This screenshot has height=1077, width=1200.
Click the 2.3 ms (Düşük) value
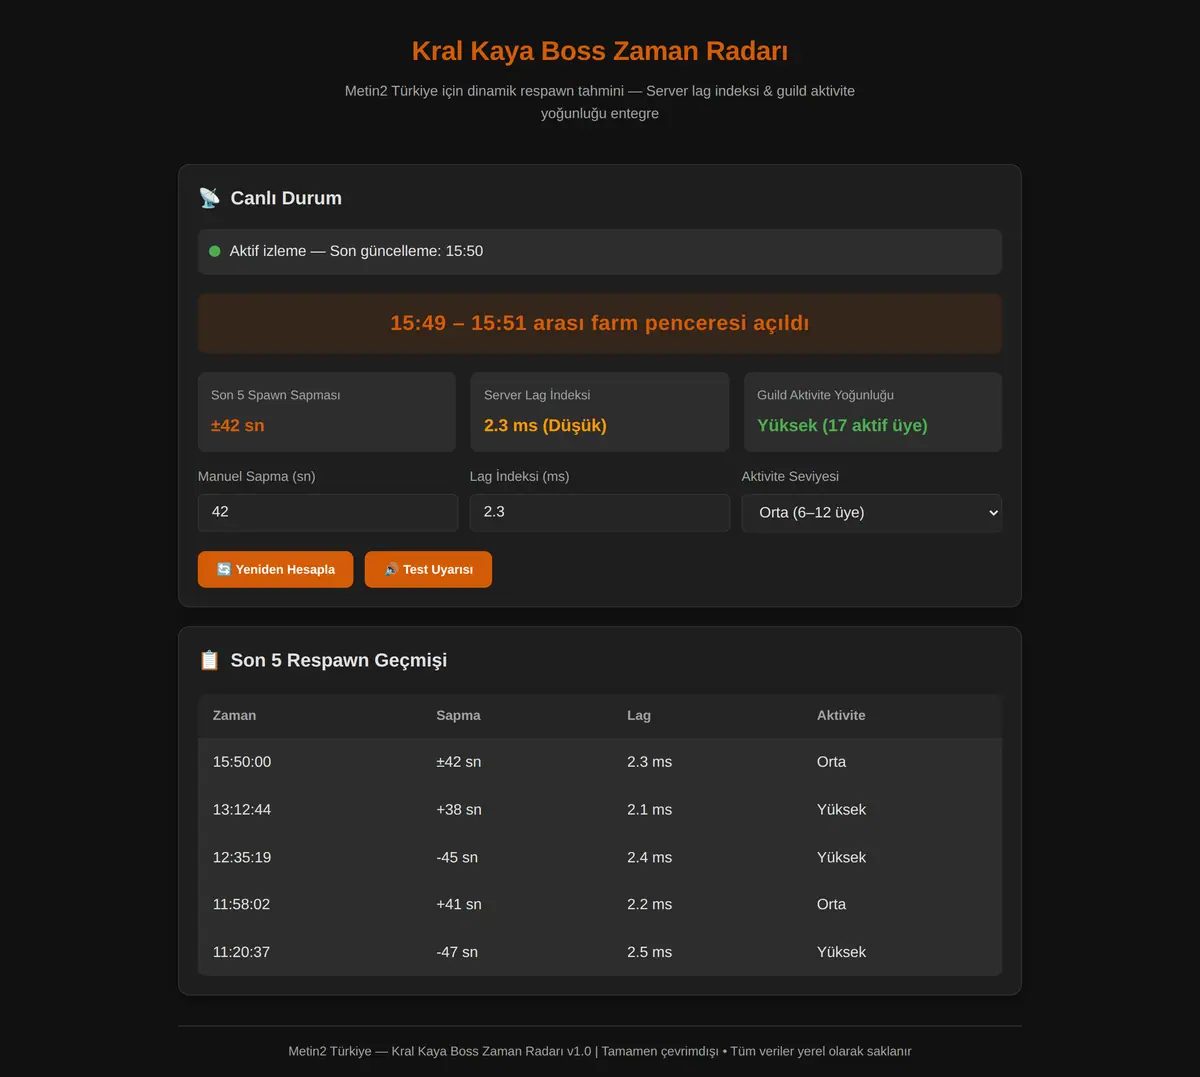(x=545, y=425)
